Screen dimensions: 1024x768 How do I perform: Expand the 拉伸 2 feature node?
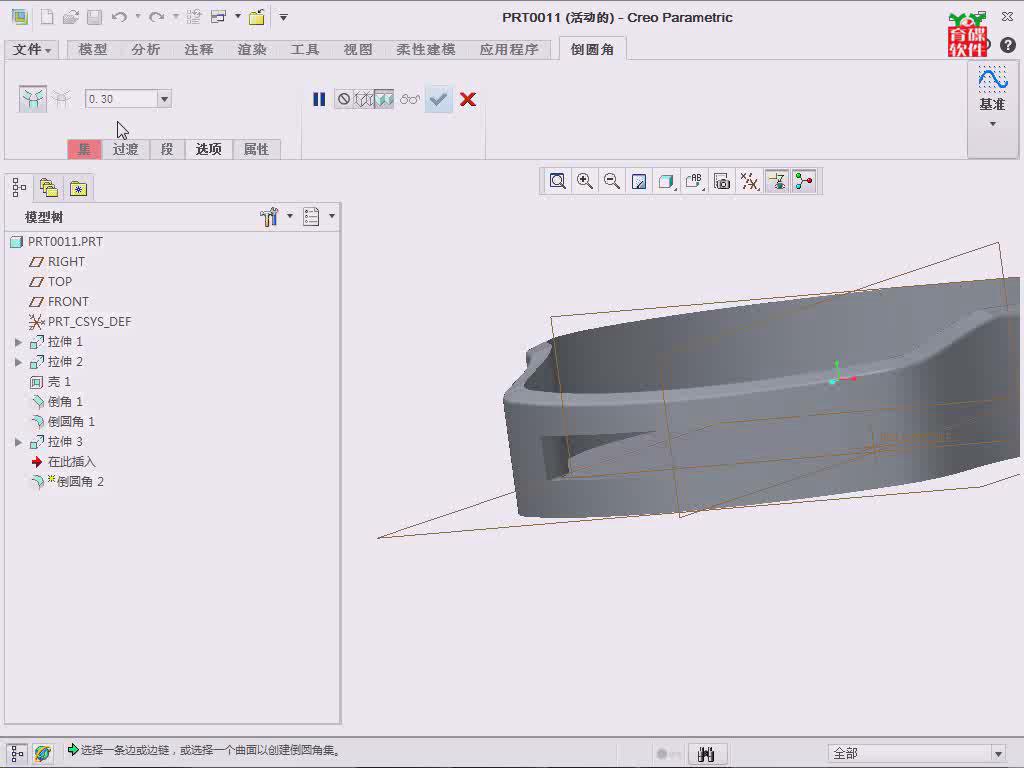18,362
